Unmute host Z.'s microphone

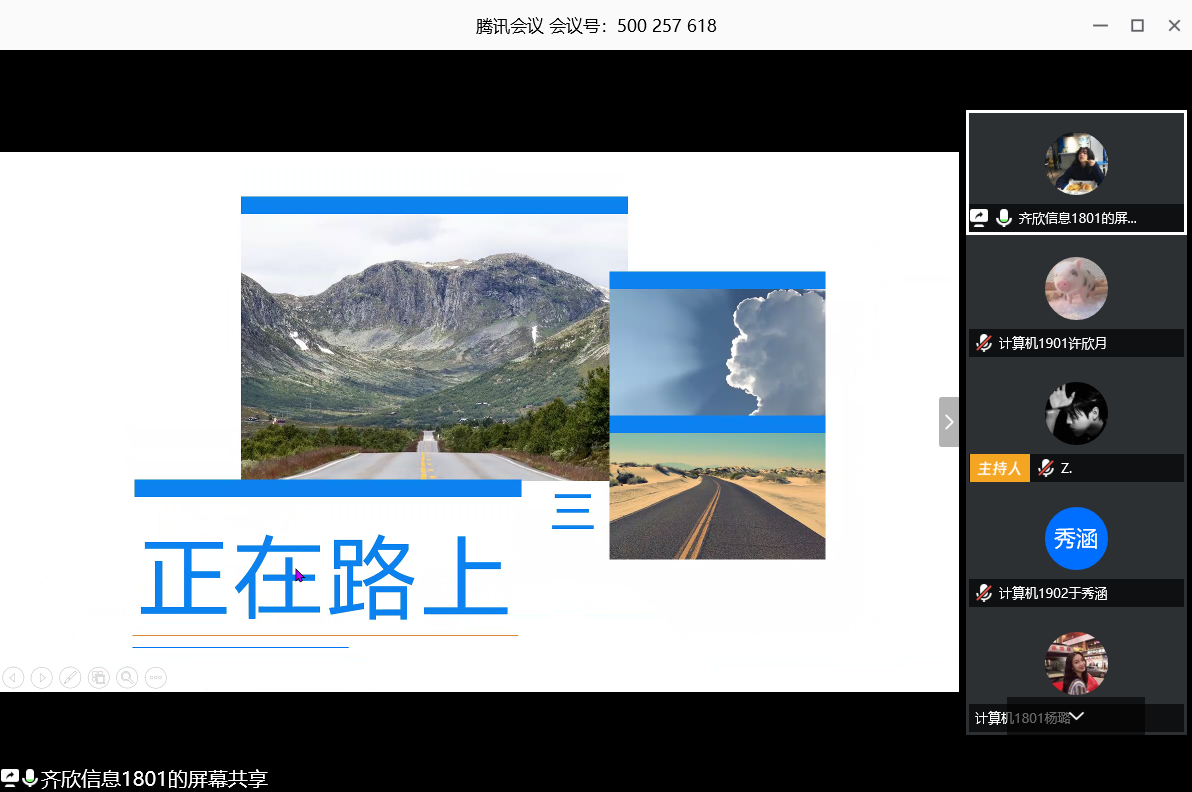pos(1044,467)
